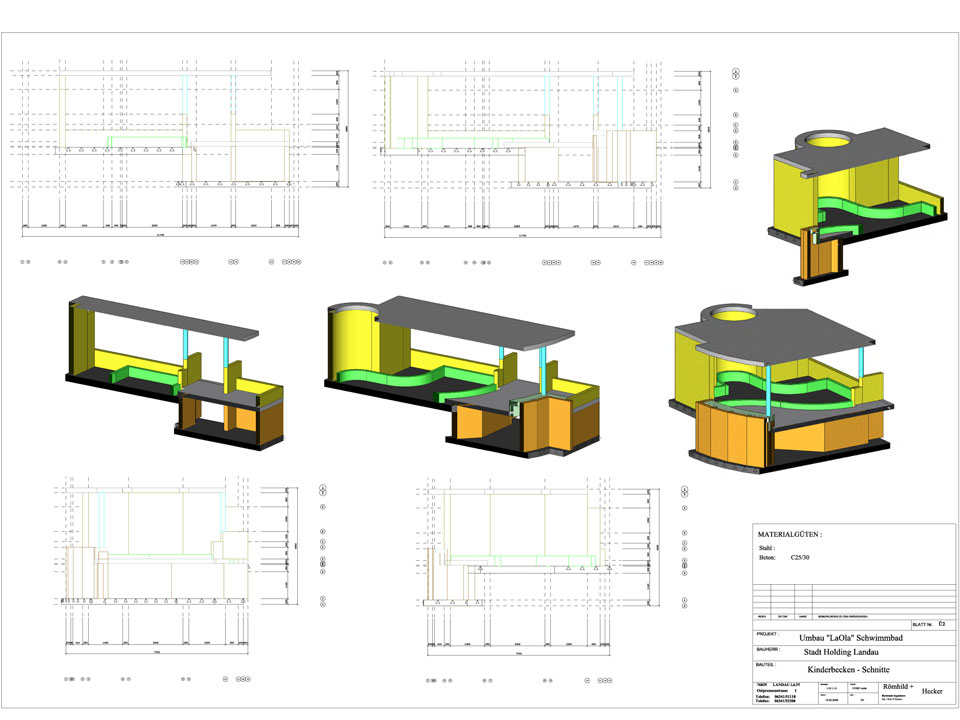Click the Kinderbecken - Schnitte title
This screenshot has height=720, width=960.
(x=848, y=668)
